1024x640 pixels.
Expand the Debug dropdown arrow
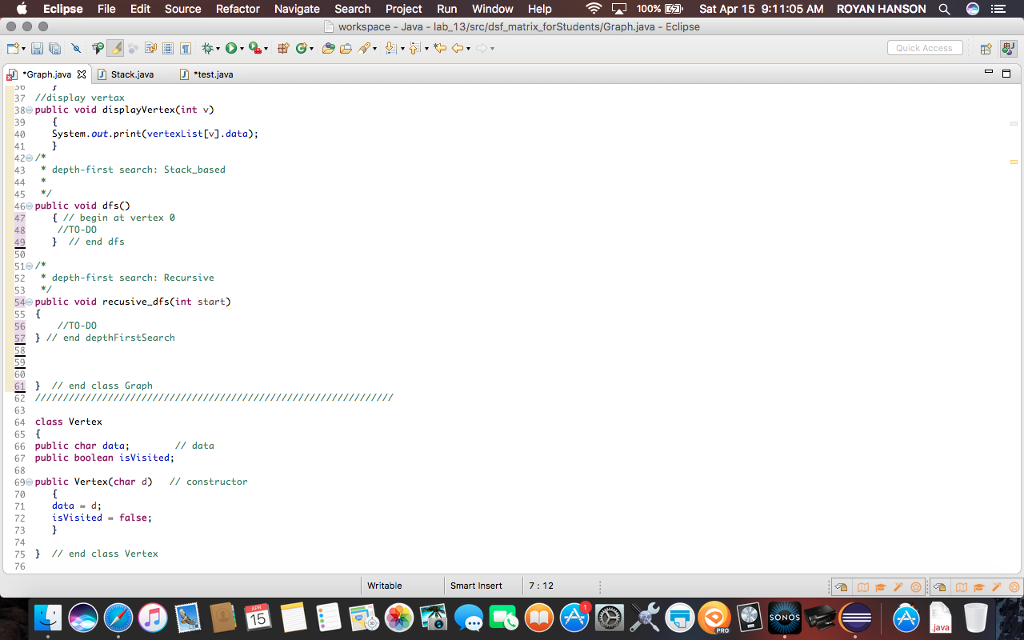[218, 47]
